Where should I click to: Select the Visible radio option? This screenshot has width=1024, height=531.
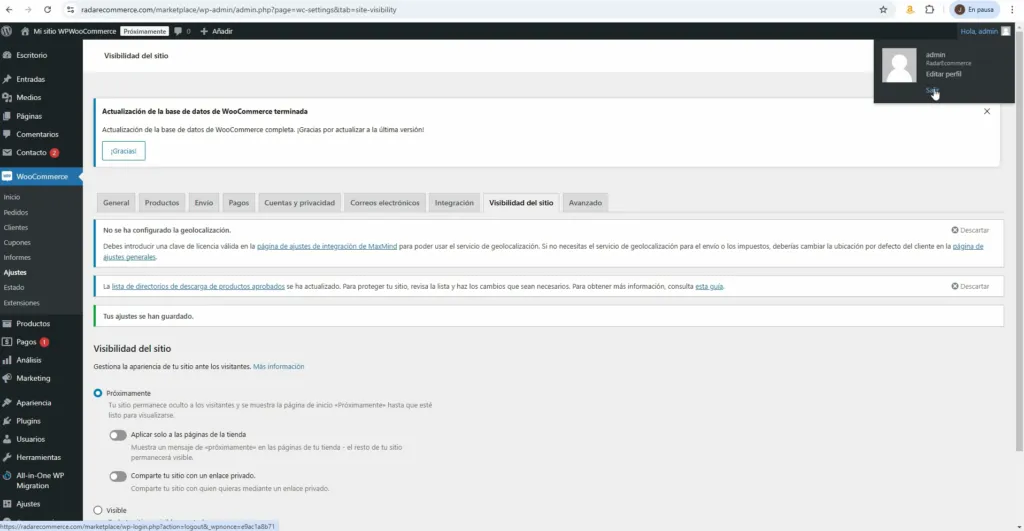(98, 510)
